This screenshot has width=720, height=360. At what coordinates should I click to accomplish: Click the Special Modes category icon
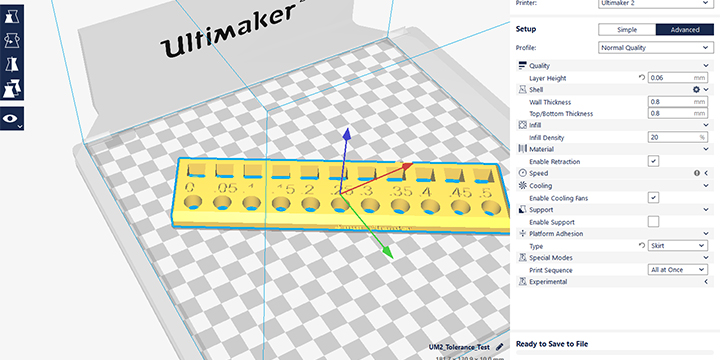click(522, 258)
